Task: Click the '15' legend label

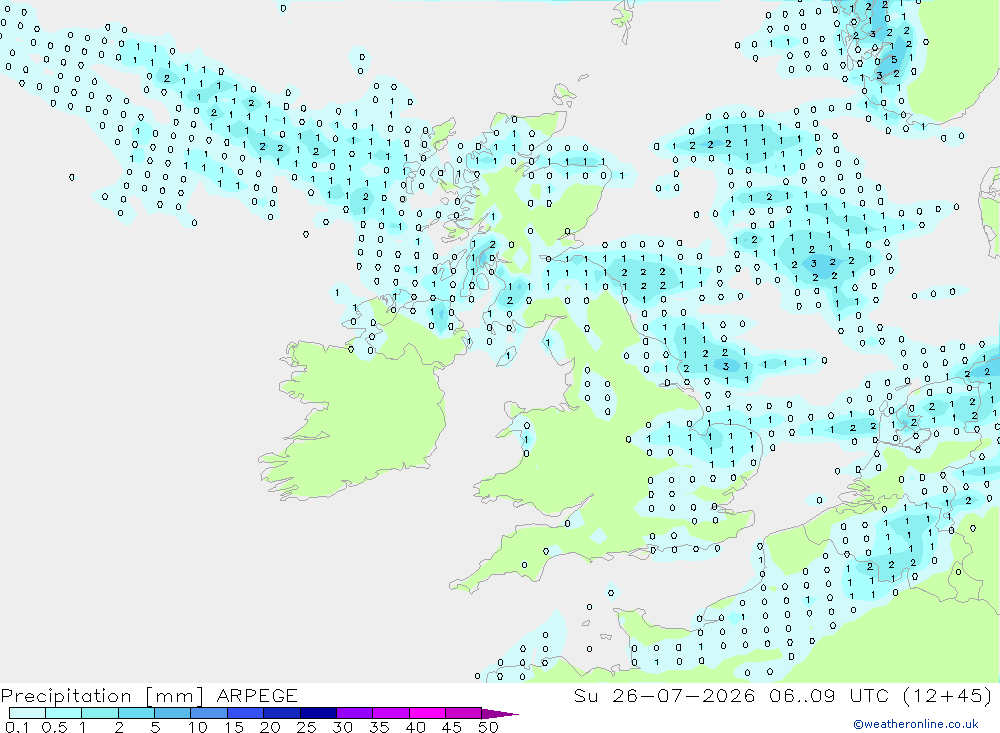Action: coord(234,727)
